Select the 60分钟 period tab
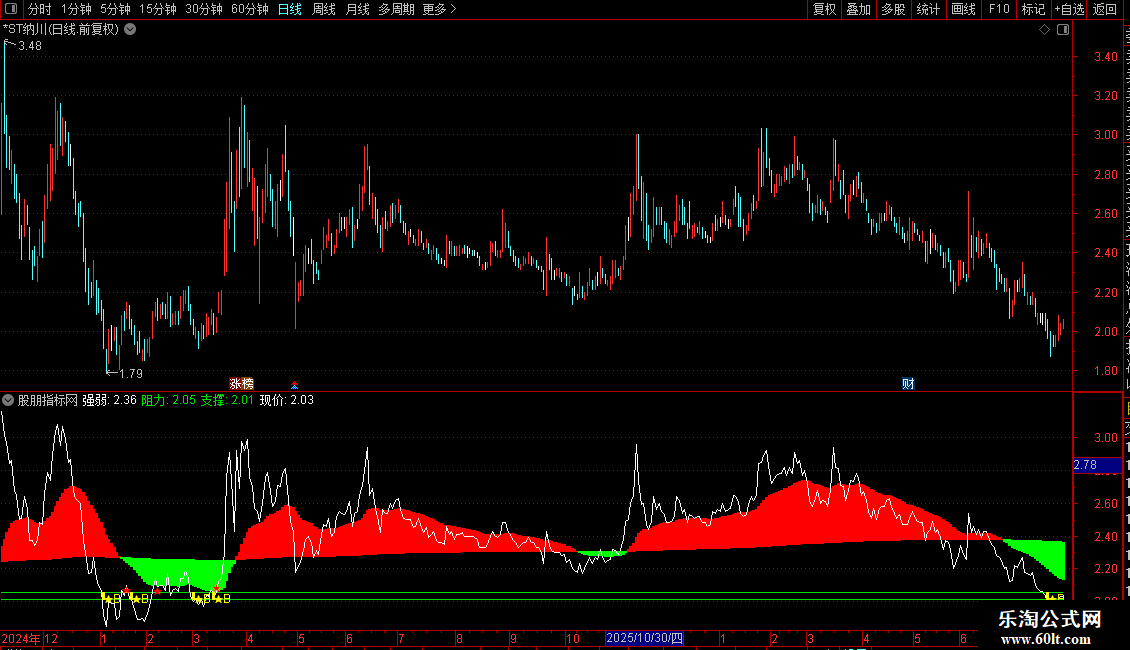The height and width of the screenshot is (650, 1130). 249,9
